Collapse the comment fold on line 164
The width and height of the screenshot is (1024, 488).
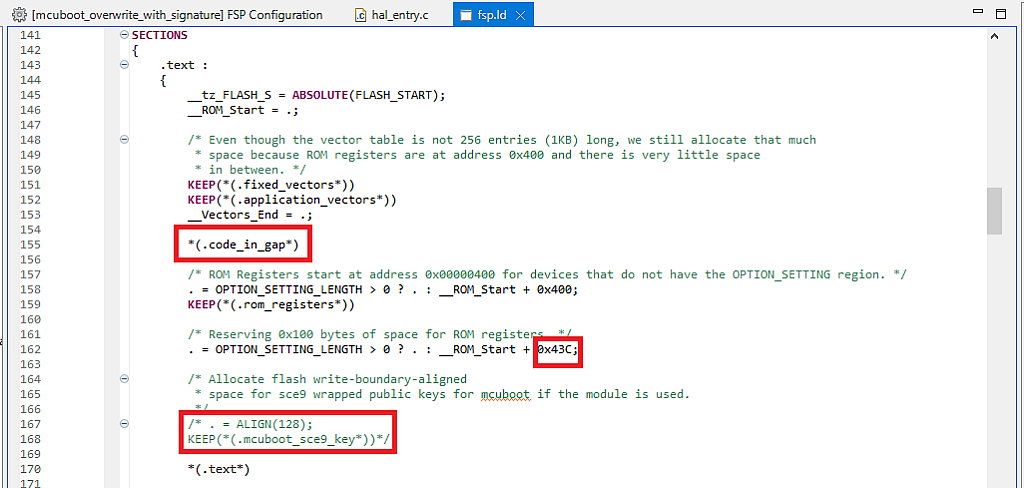pyautogui.click(x=124, y=379)
